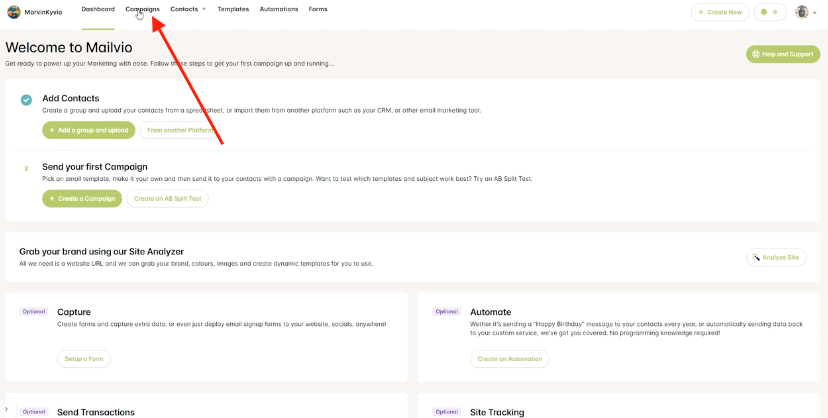The image size is (828, 418).
Task: Click the step 2 number beside Send your first Campaign
Action: [x=26, y=168]
